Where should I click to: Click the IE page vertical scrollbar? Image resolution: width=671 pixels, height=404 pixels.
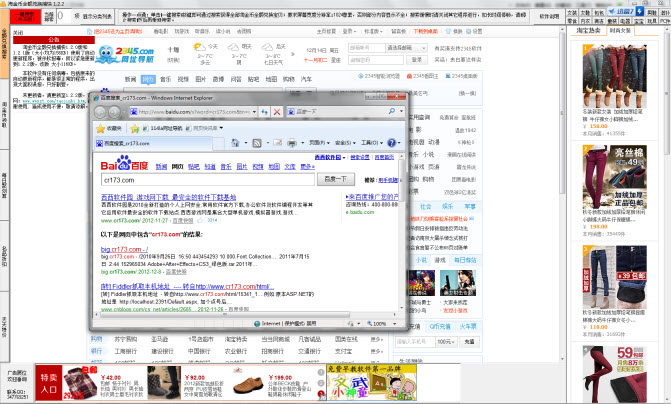401,231
